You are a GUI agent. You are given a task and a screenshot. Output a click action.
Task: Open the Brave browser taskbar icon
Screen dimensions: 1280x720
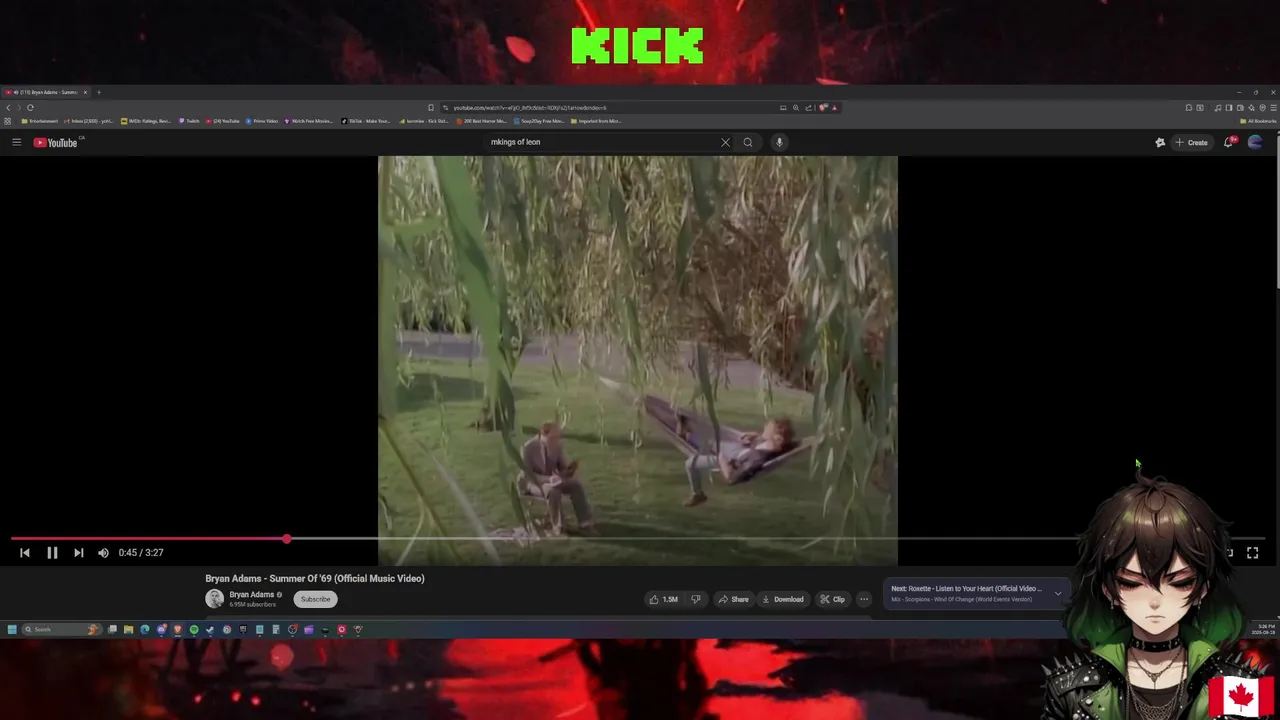[177, 629]
